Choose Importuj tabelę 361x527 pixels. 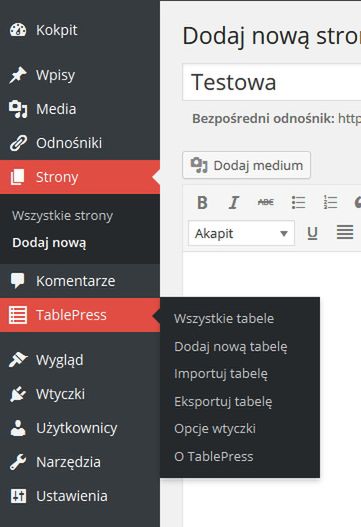(221, 374)
